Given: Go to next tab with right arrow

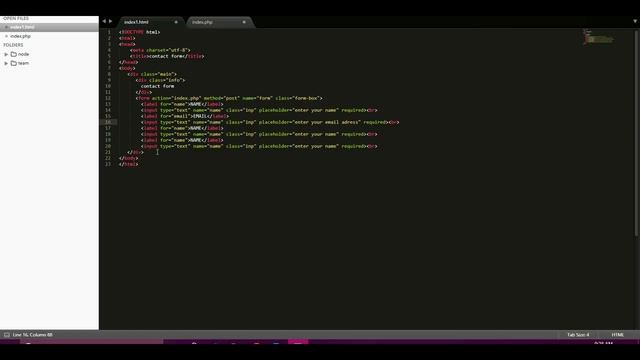Looking at the screenshot, I should click(x=111, y=21).
